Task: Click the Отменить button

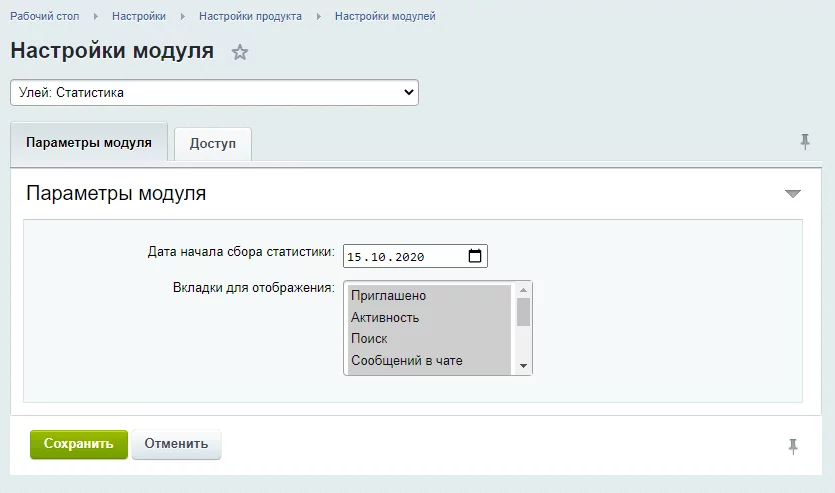Action: pyautogui.click(x=176, y=444)
